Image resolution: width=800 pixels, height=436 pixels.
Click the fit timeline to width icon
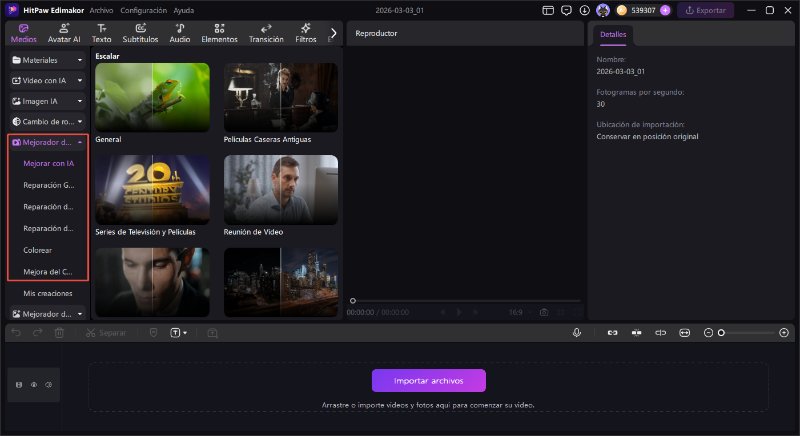(x=684, y=332)
